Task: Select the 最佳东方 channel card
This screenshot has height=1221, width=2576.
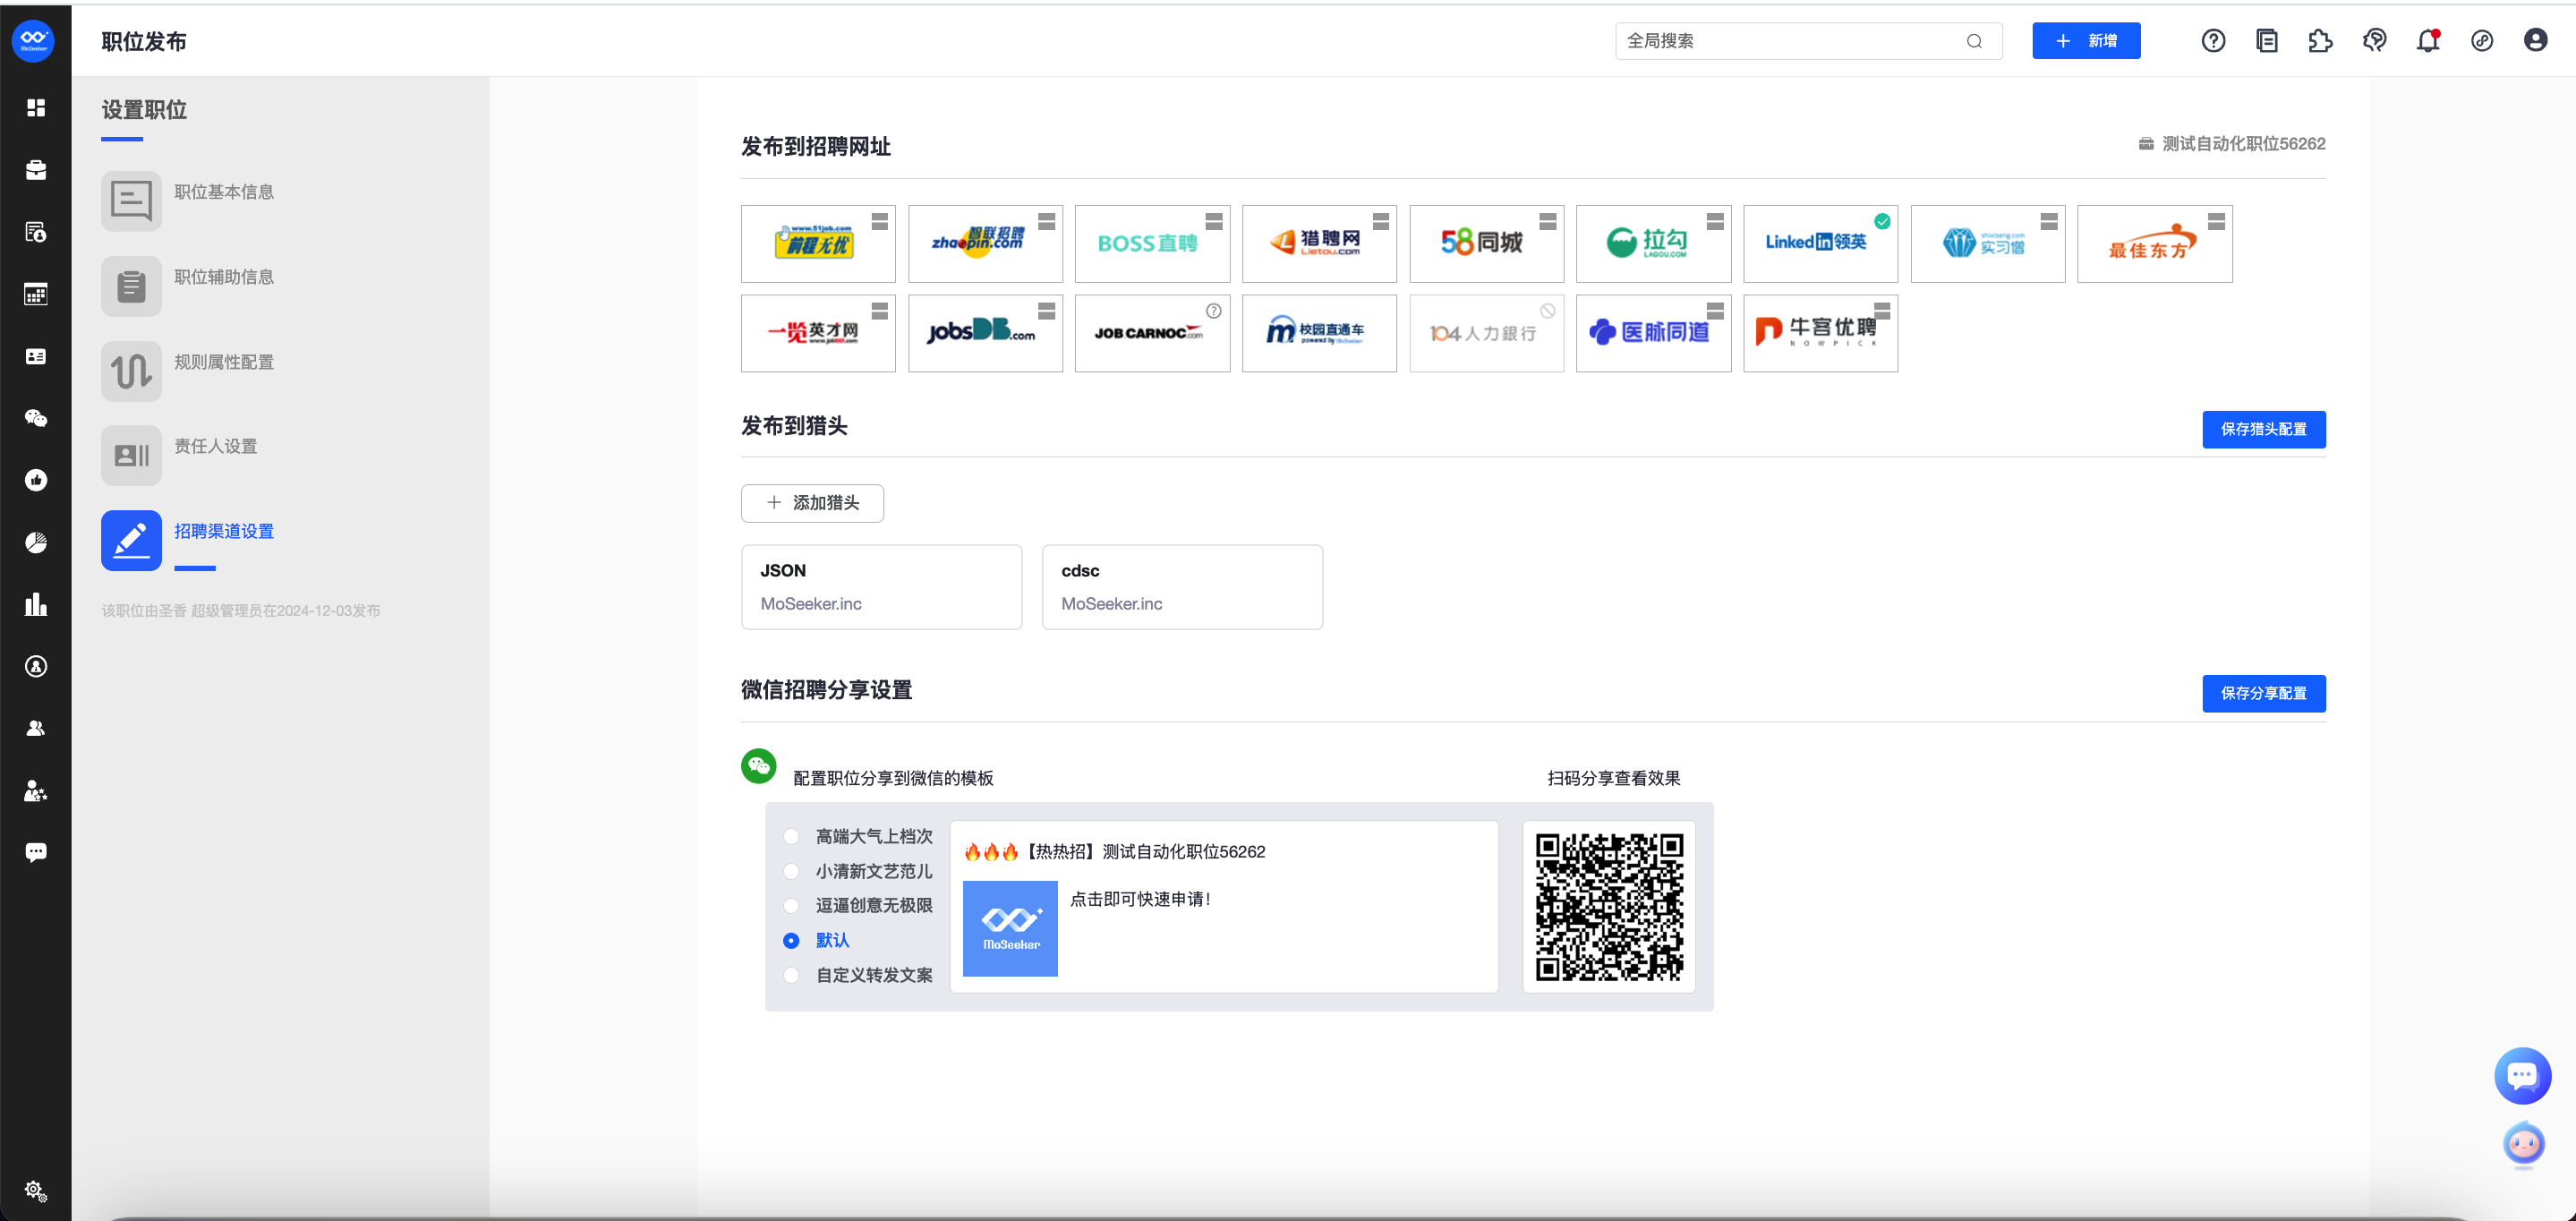Action: (2154, 244)
